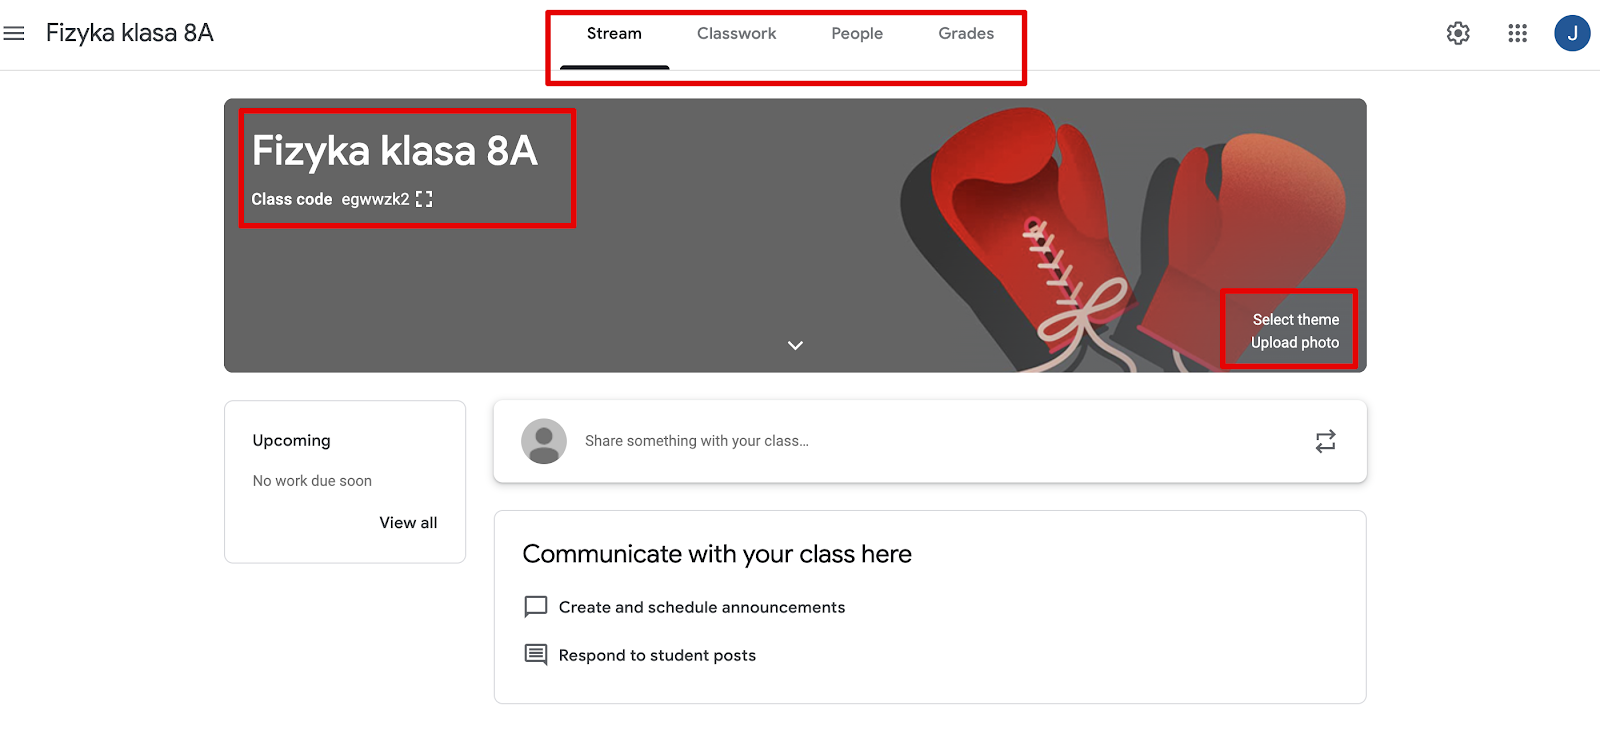Open the main hamburger menu

coord(14,33)
